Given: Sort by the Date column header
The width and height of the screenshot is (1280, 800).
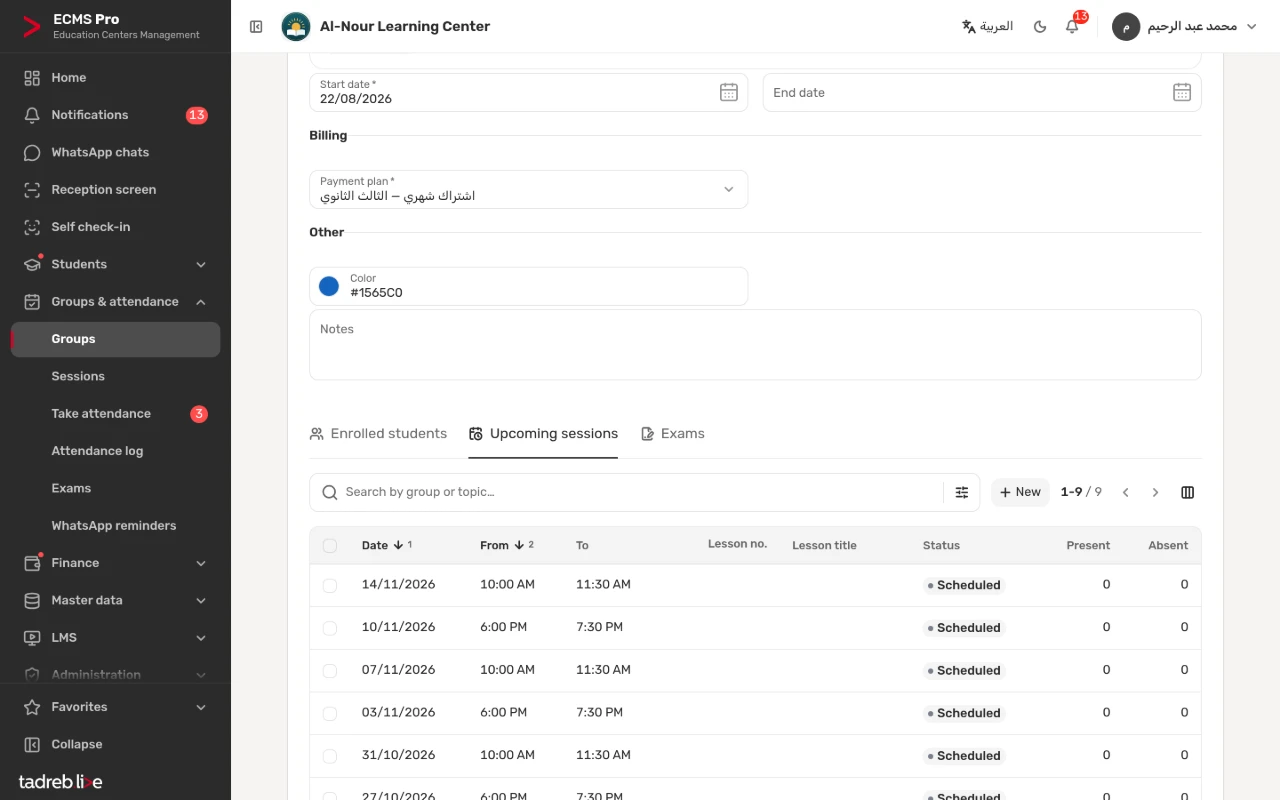Looking at the screenshot, I should (x=387, y=545).
